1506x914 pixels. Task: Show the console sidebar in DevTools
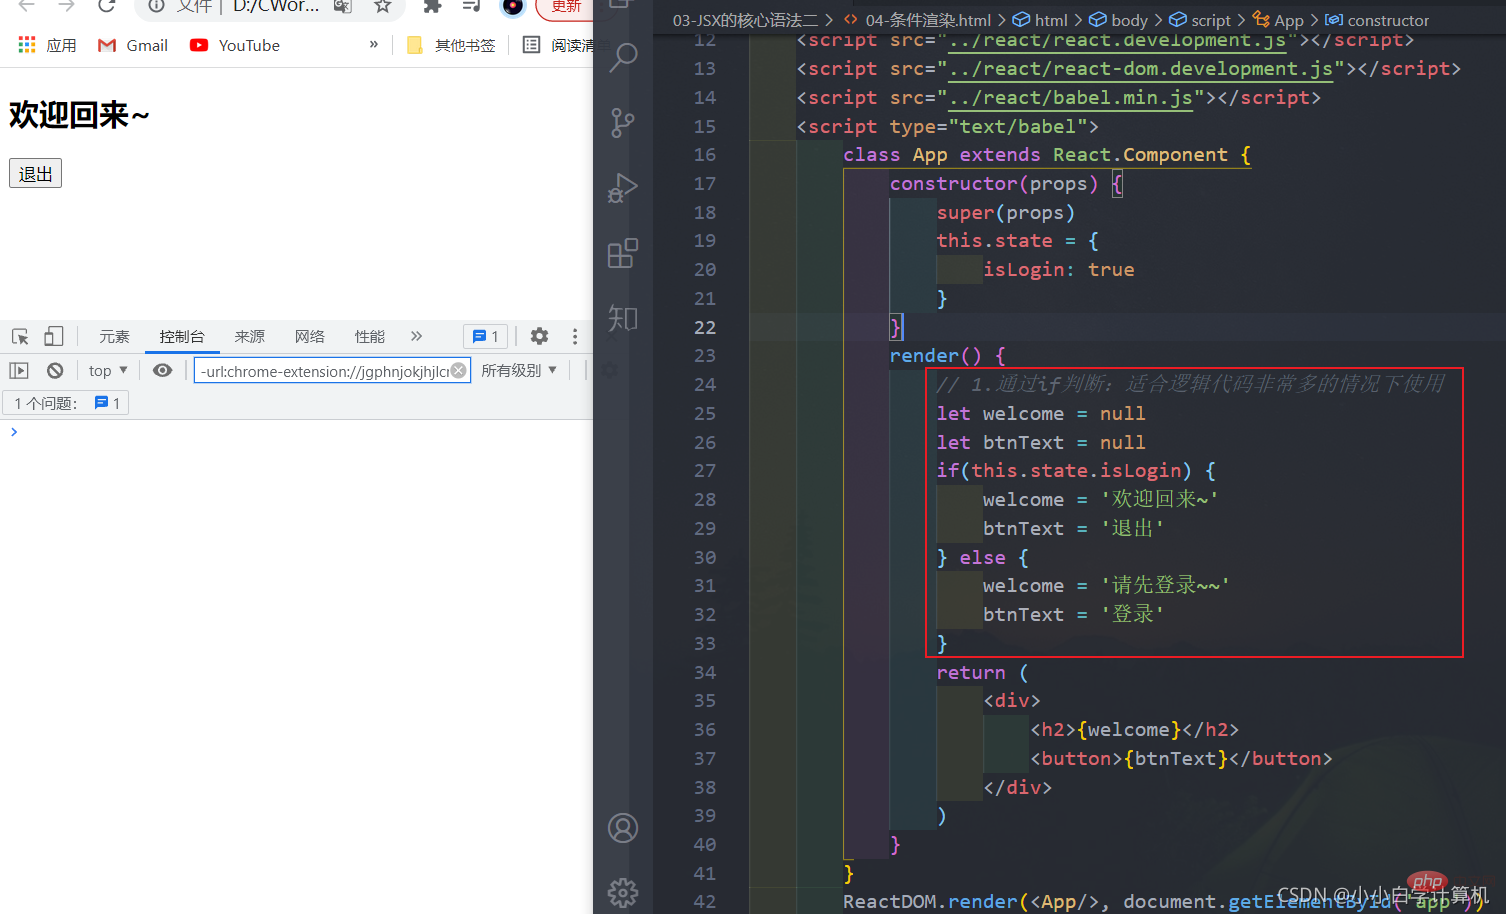point(19,370)
